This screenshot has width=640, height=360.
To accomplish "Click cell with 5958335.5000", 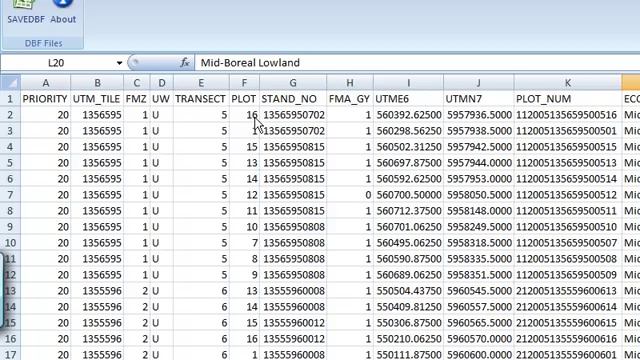I will pyautogui.click(x=478, y=259).
